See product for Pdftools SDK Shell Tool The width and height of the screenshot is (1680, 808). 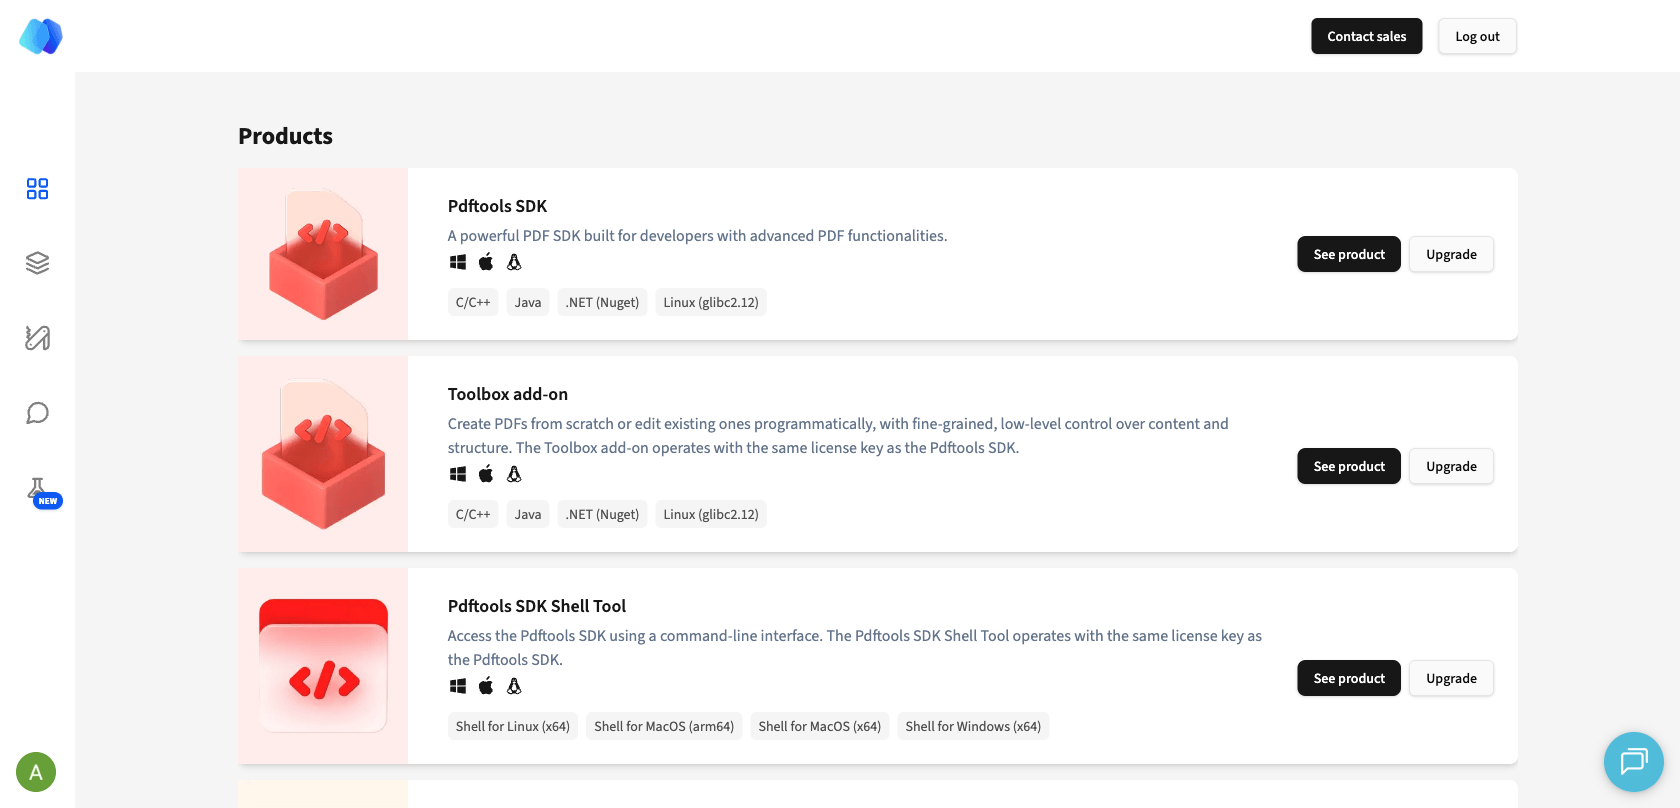(x=1349, y=678)
